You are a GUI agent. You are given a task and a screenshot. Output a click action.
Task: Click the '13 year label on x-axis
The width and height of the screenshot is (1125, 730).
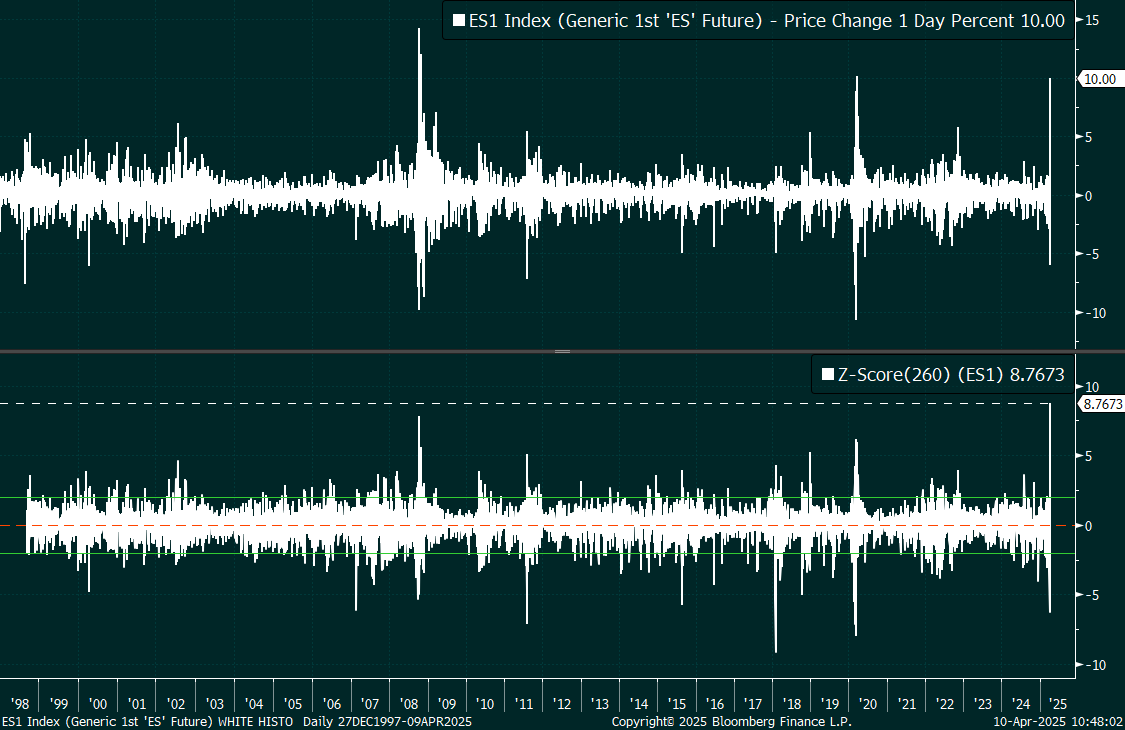point(600,704)
